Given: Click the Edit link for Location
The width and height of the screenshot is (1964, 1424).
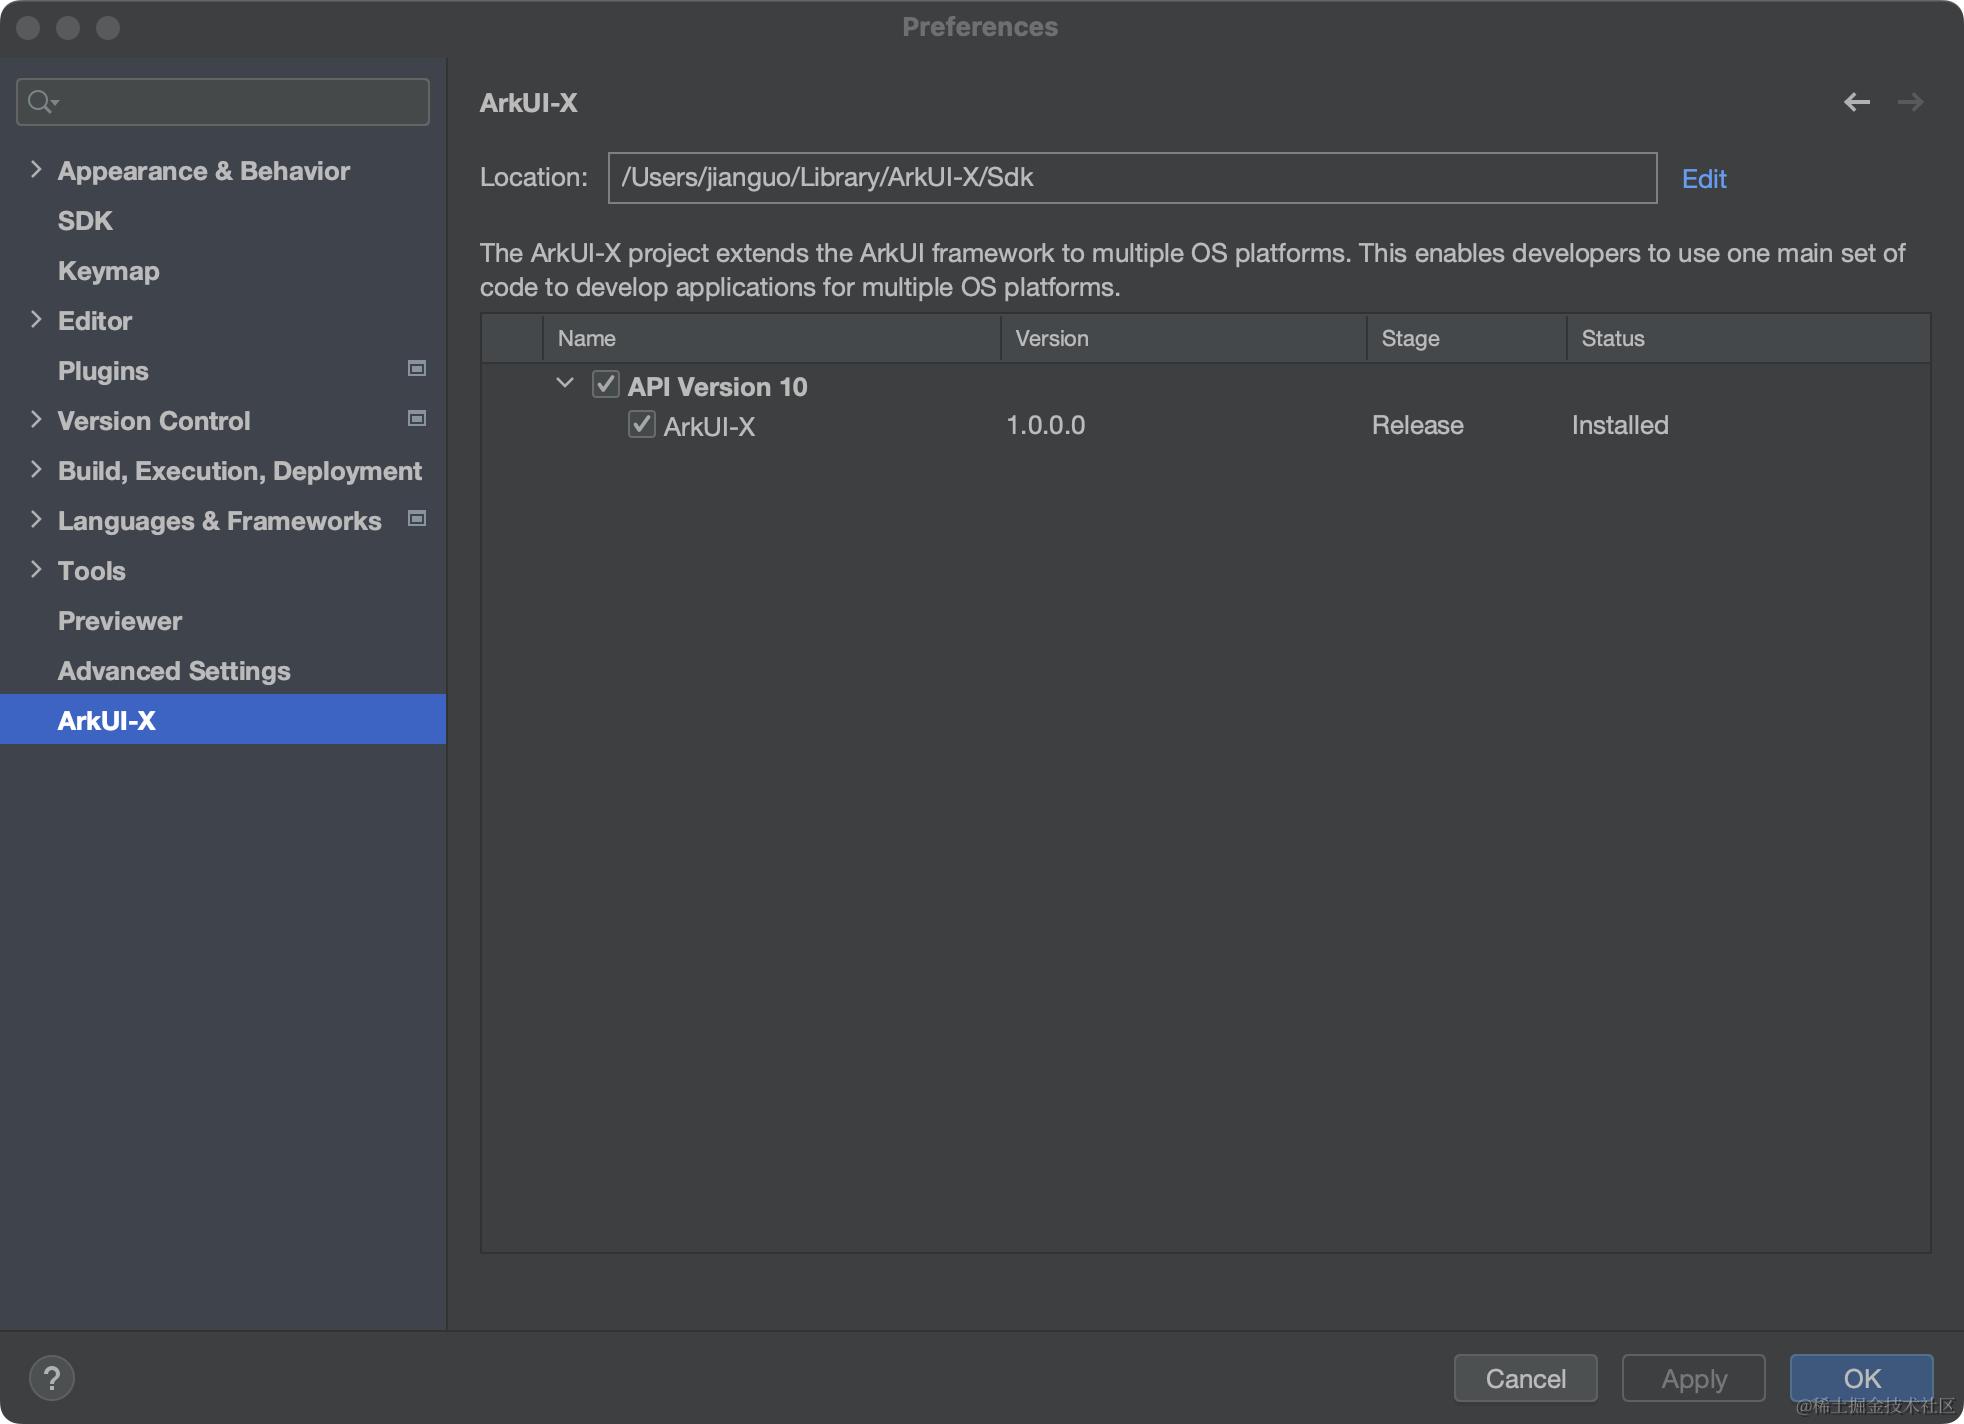Looking at the screenshot, I should tap(1703, 179).
